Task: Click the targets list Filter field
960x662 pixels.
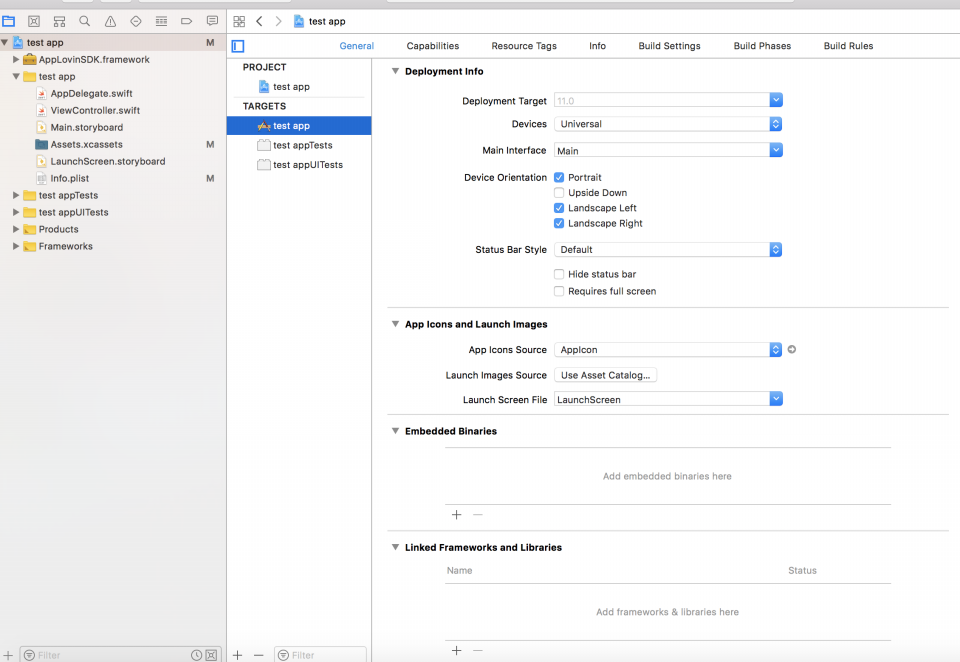Action: click(x=320, y=655)
